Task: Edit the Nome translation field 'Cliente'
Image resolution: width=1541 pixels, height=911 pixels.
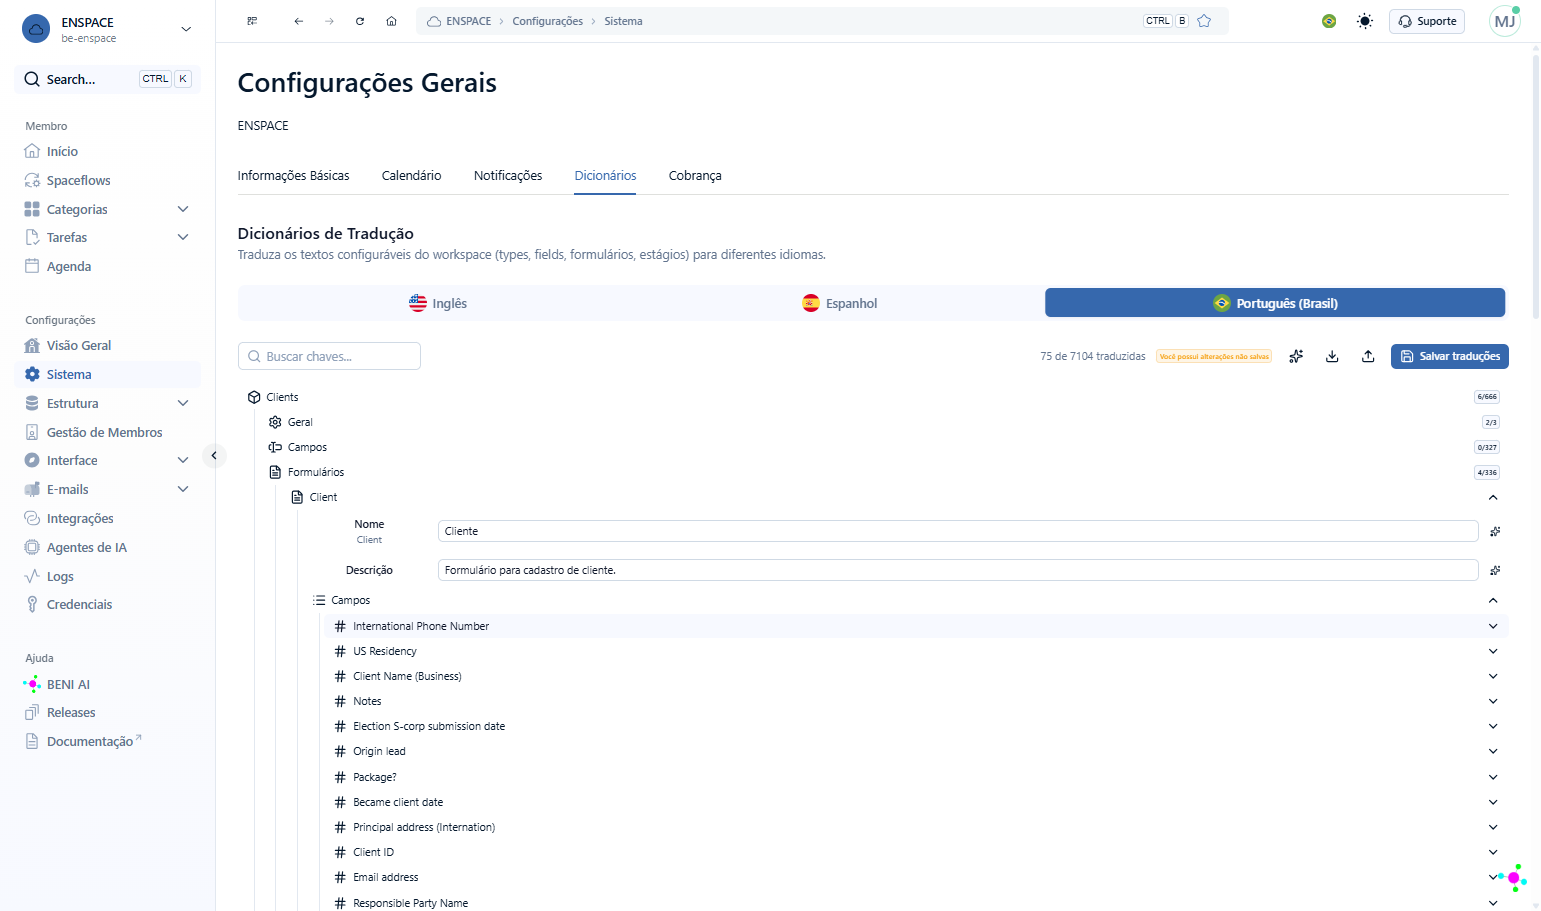Action: click(x=958, y=531)
